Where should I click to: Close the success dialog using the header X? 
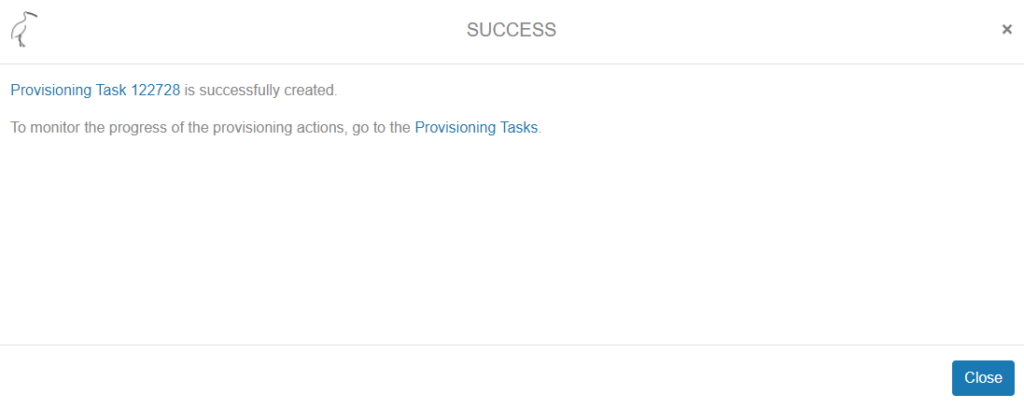pos(1007,30)
